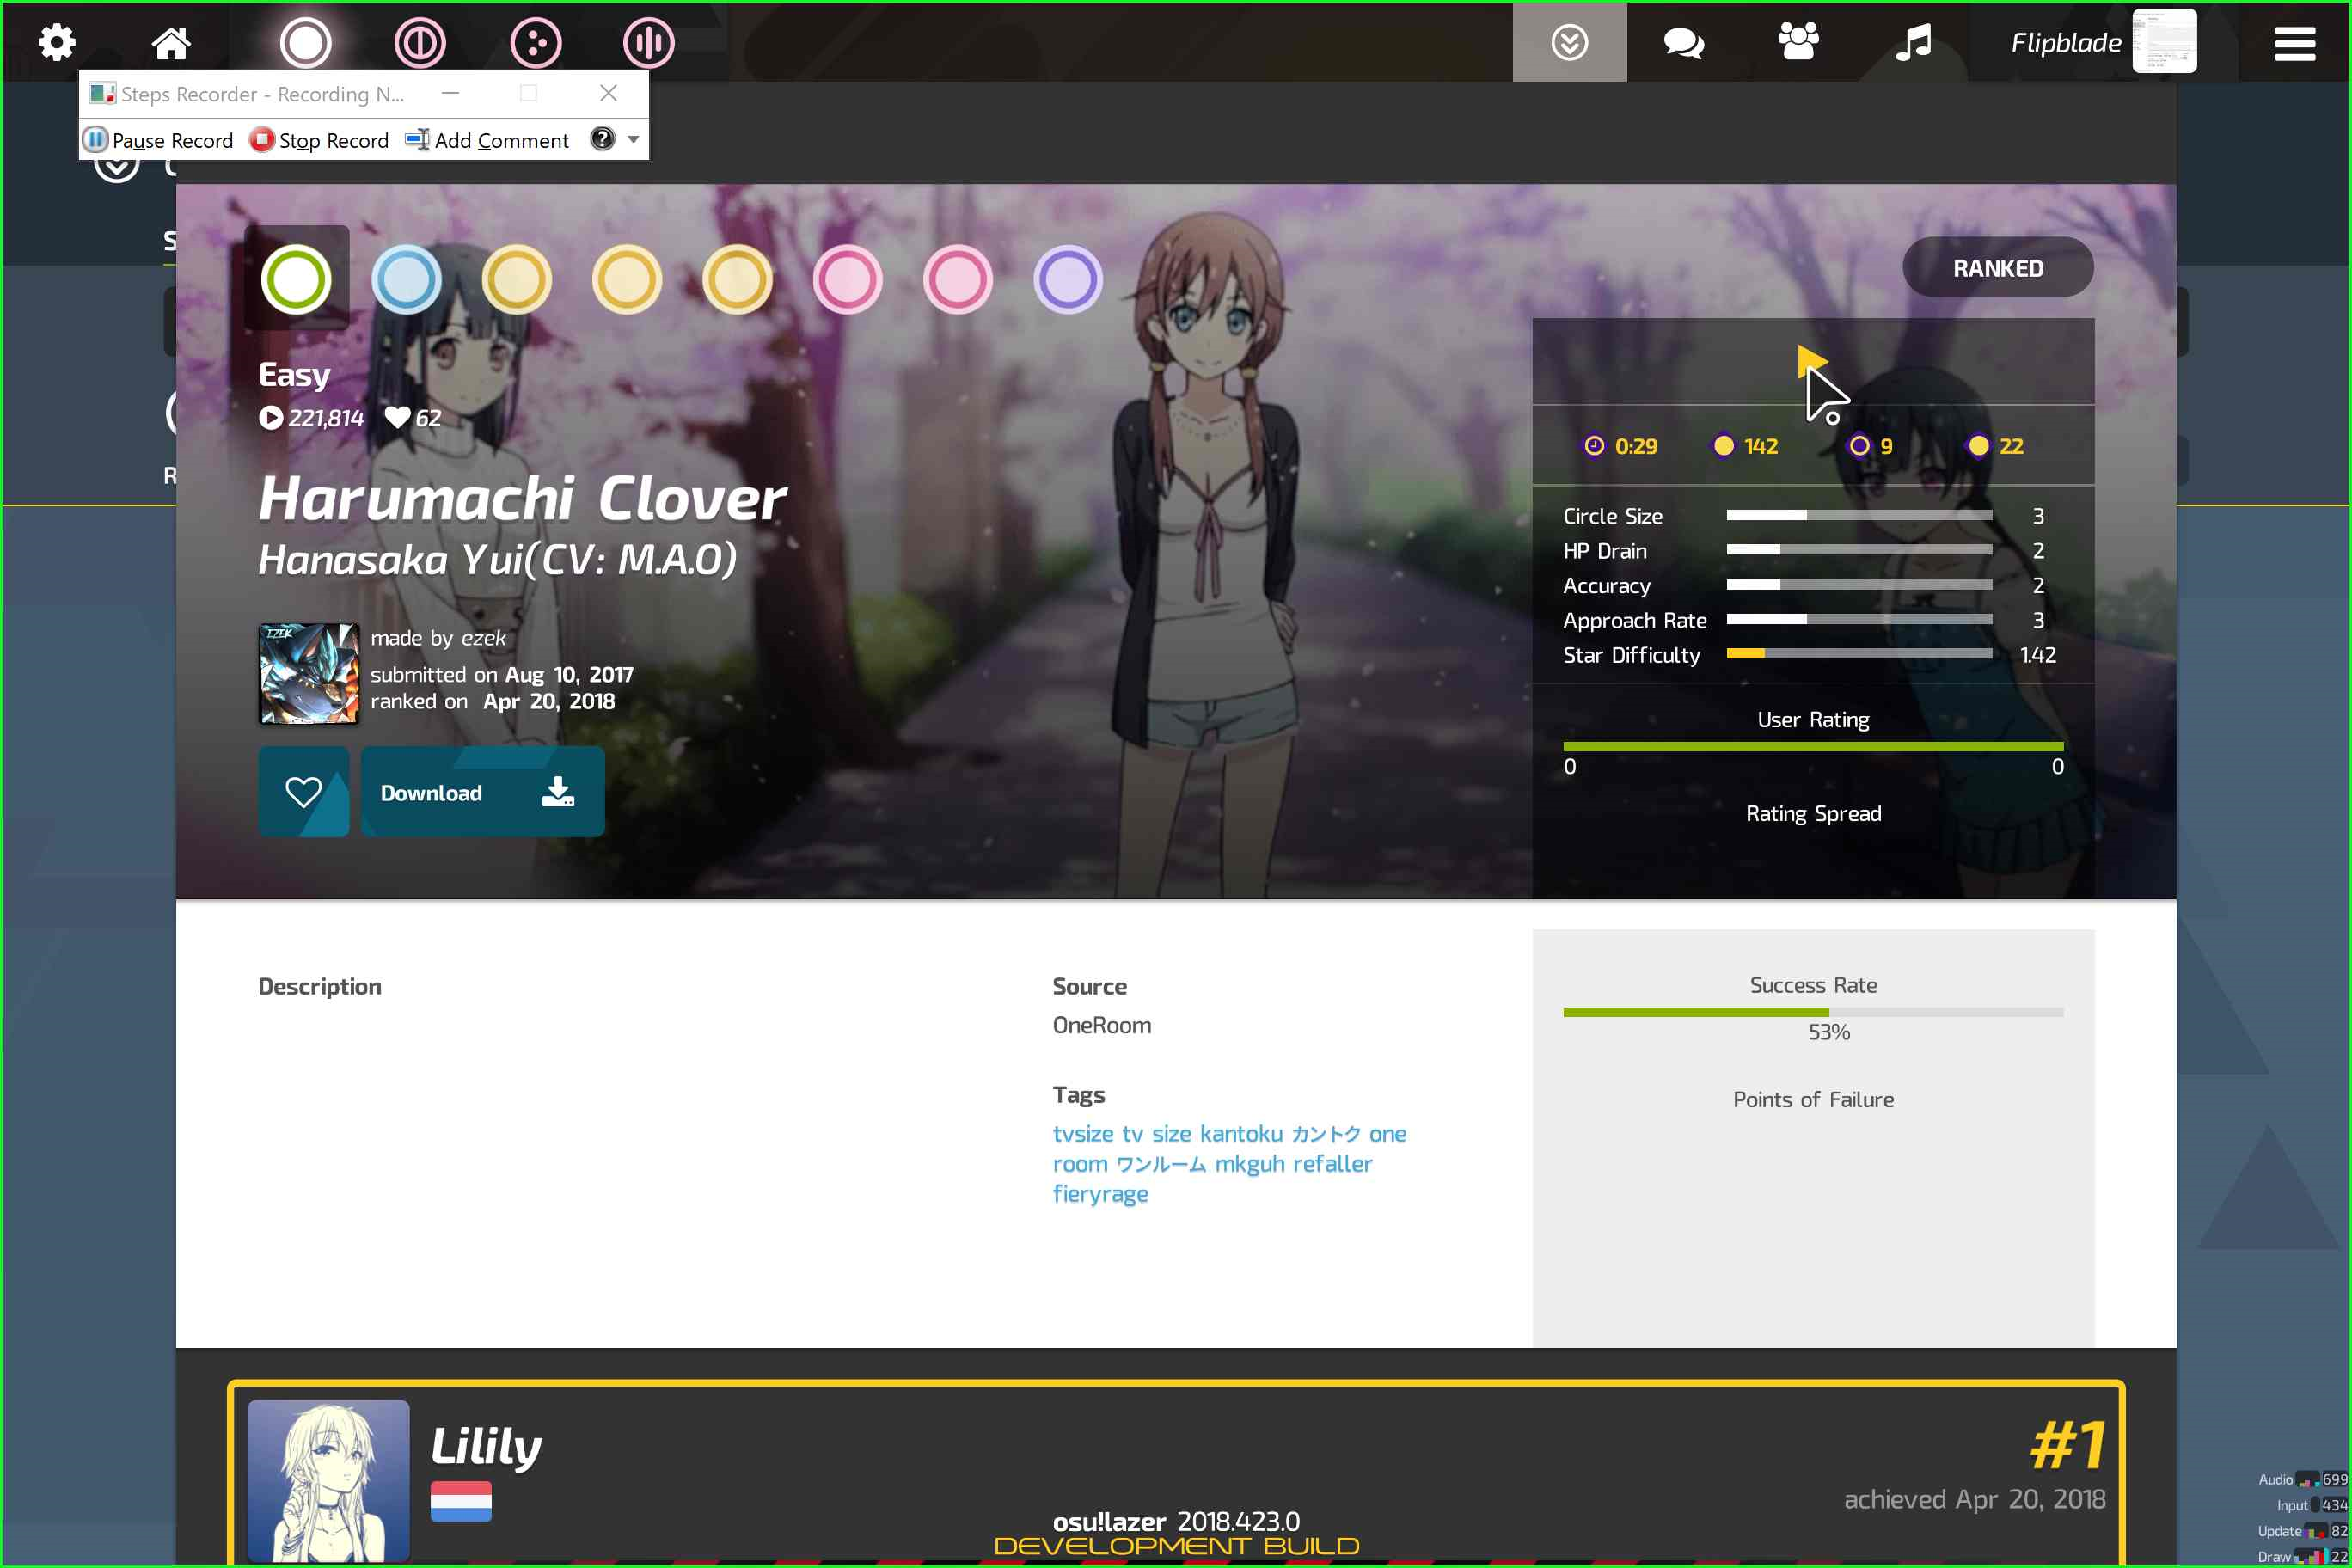The image size is (2352, 1568).
Task: Select the second pink difficulty circle
Action: (x=958, y=279)
